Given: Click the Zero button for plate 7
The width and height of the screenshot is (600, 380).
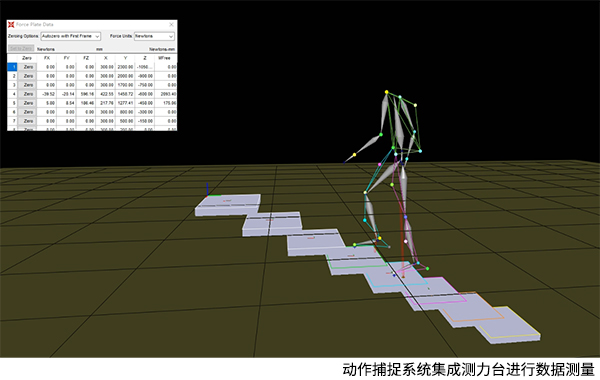Looking at the screenshot, I should (x=28, y=121).
